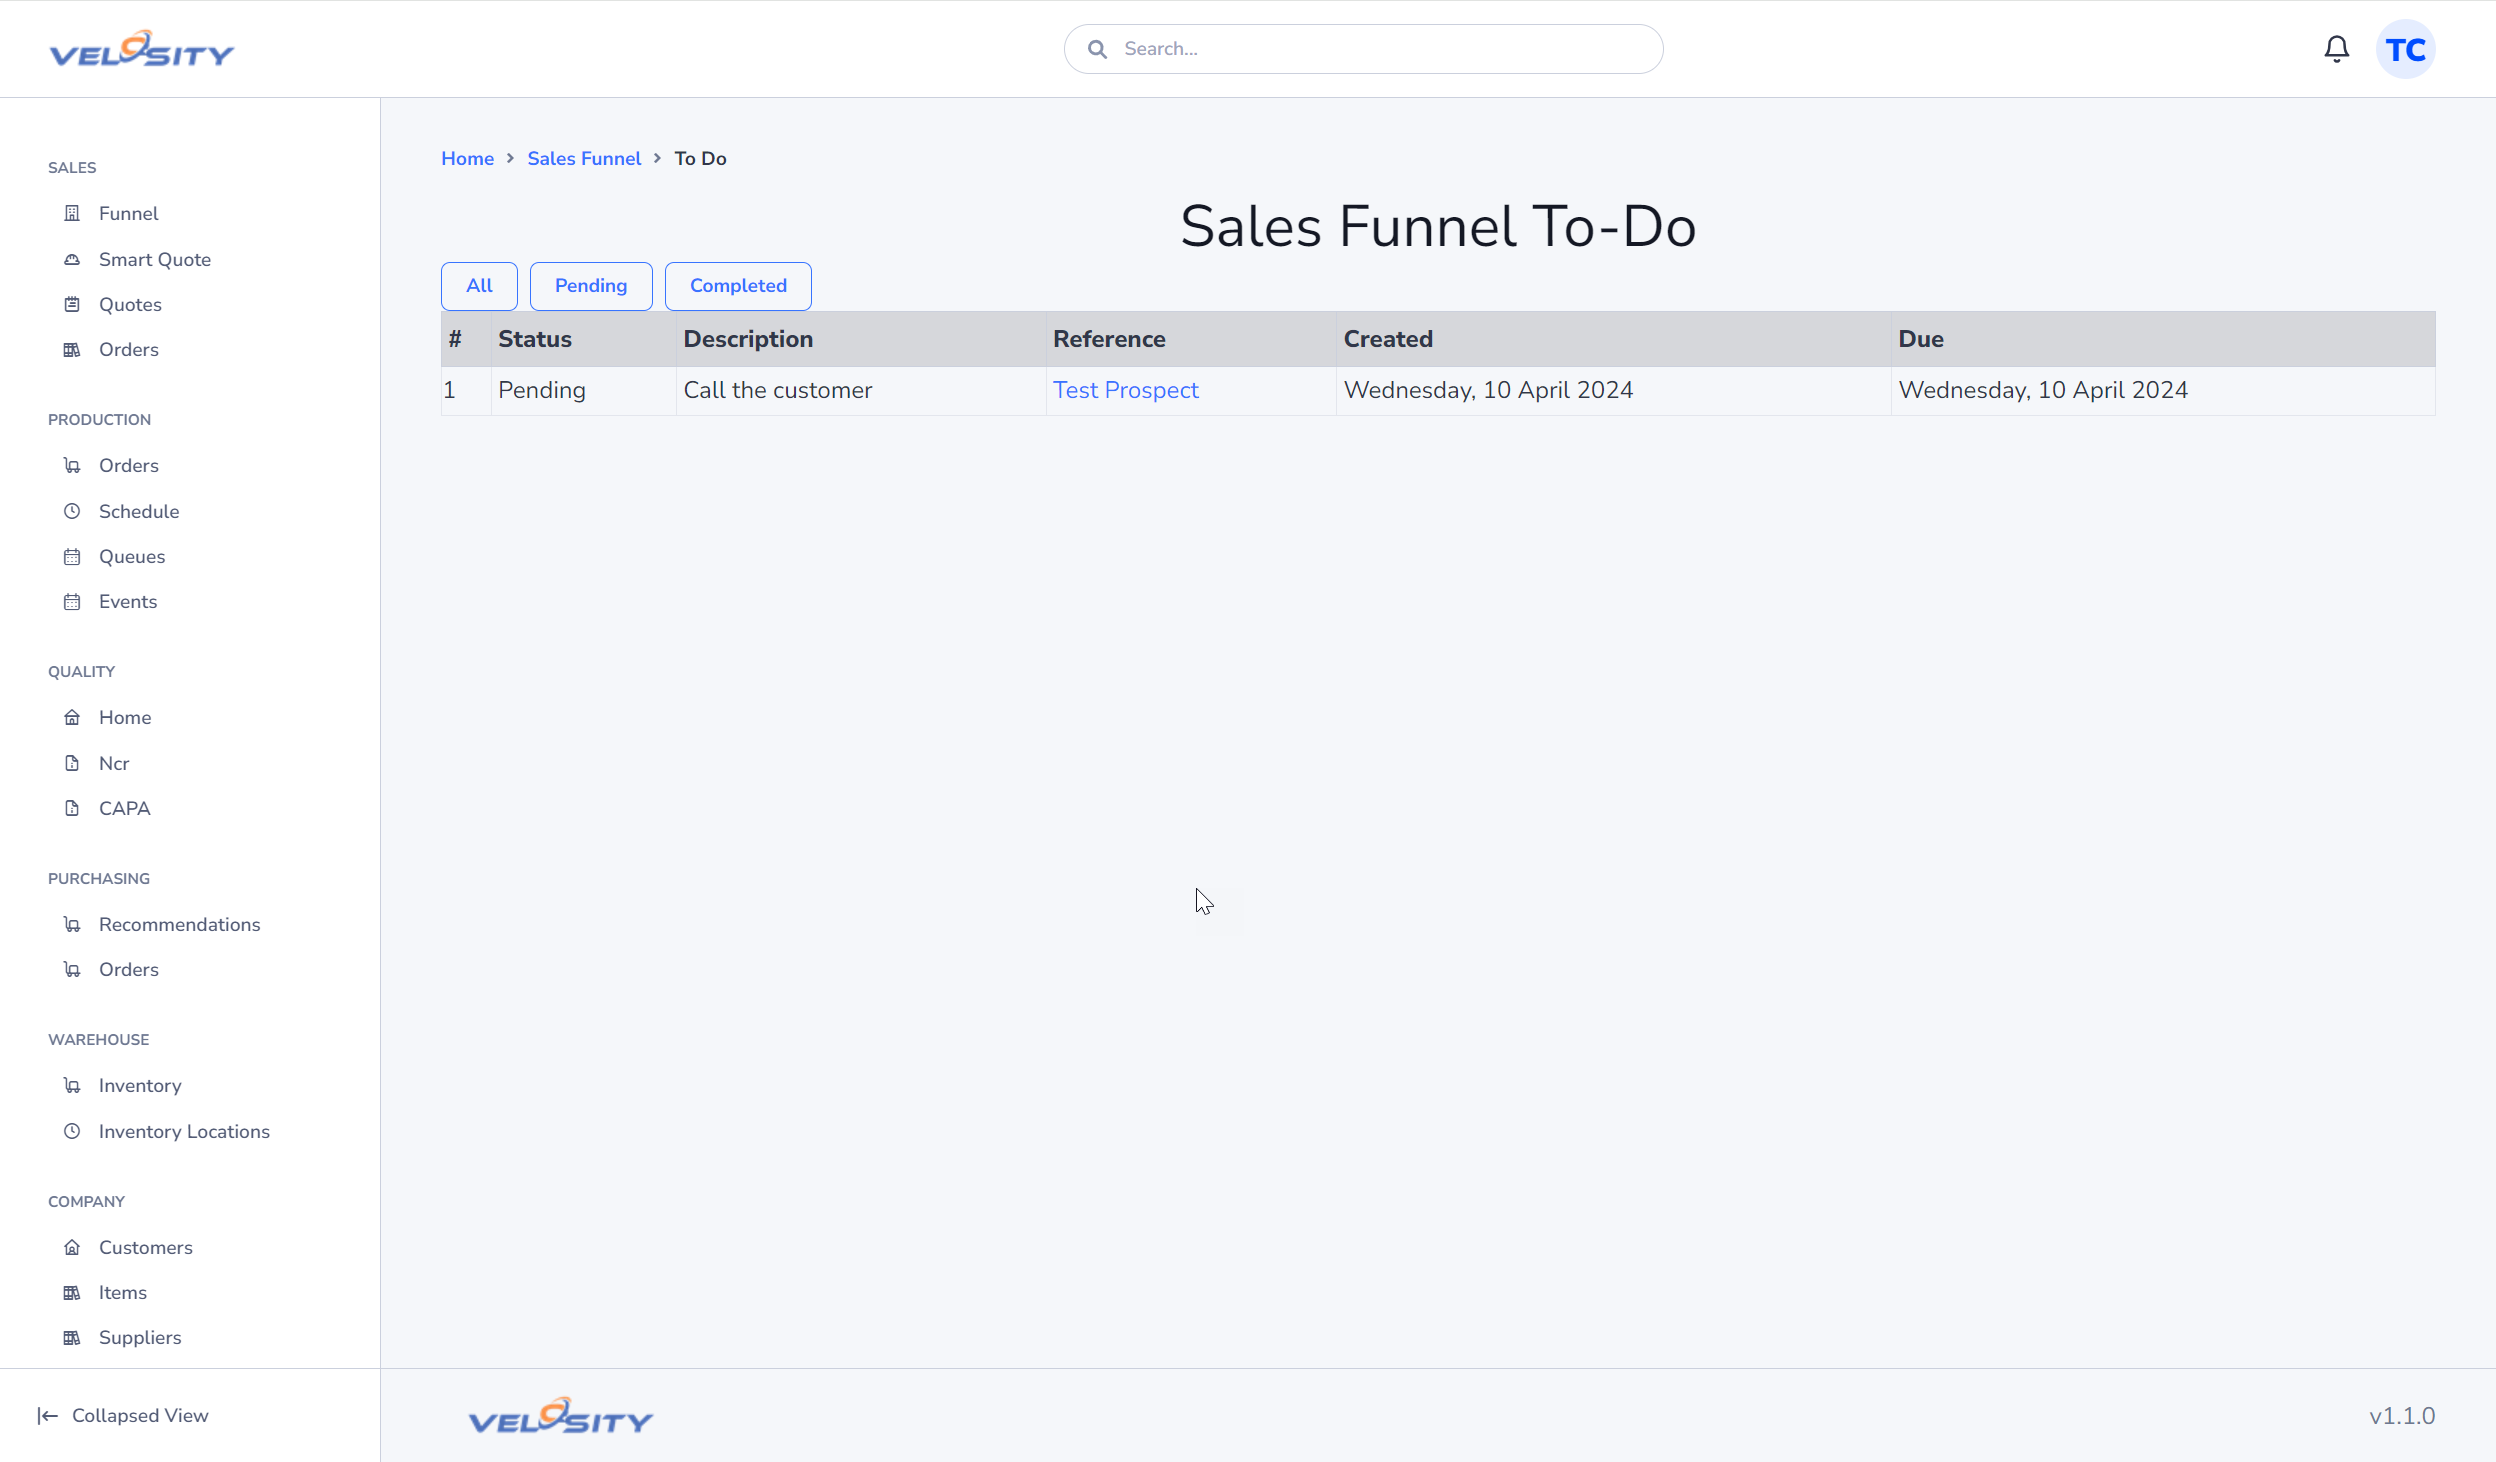The width and height of the screenshot is (2496, 1462).
Task: Click the Inventory Locations clock icon
Action: point(72,1131)
